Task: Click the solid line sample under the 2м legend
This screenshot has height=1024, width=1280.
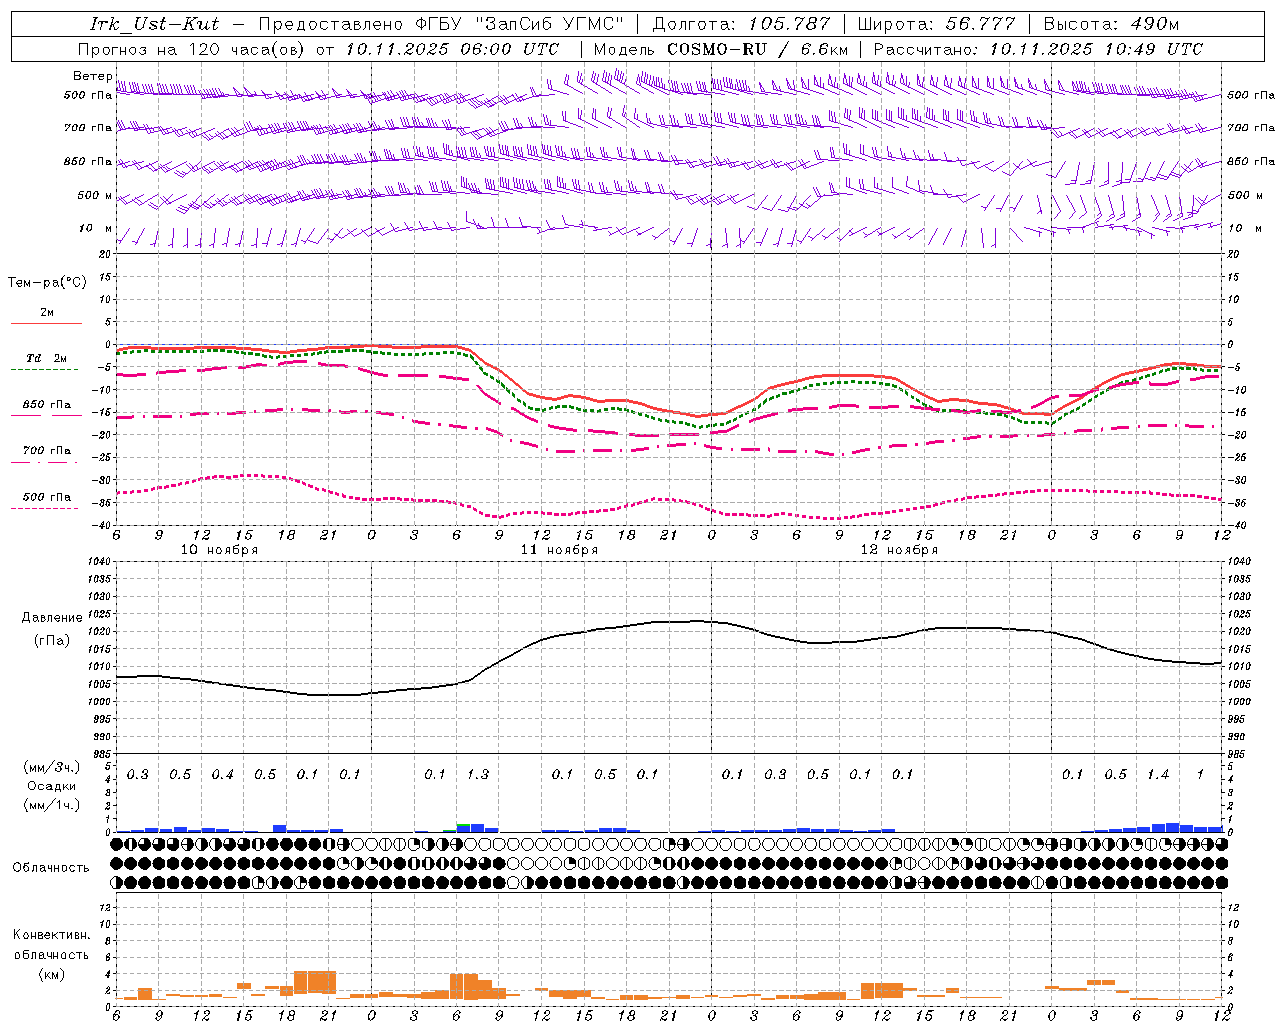Action: (46, 324)
